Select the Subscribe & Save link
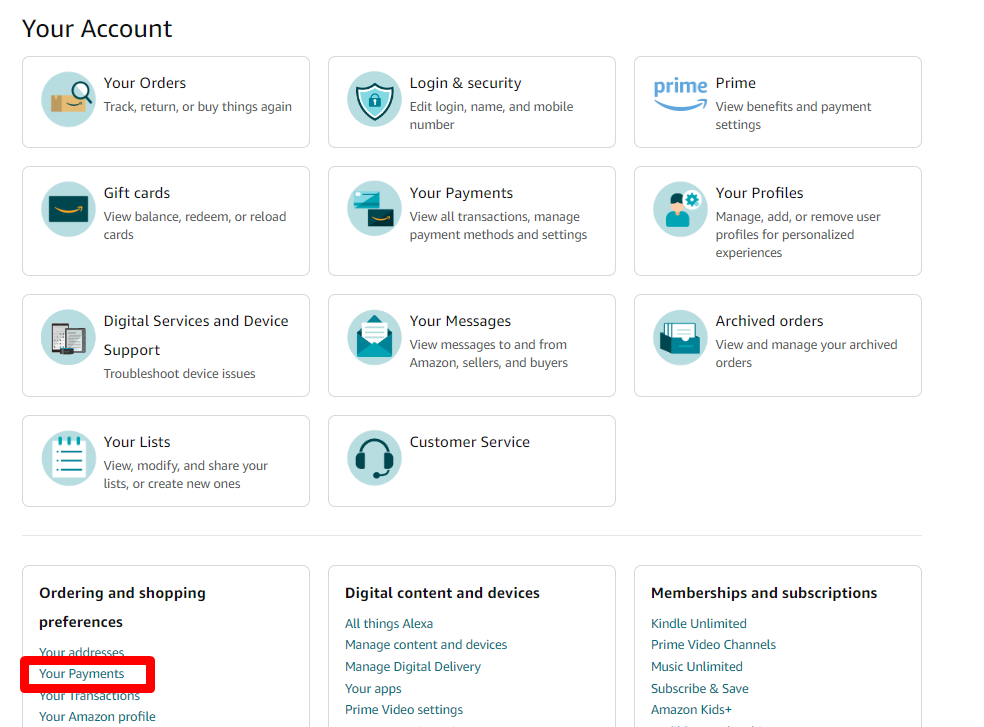984x727 pixels. [700, 689]
